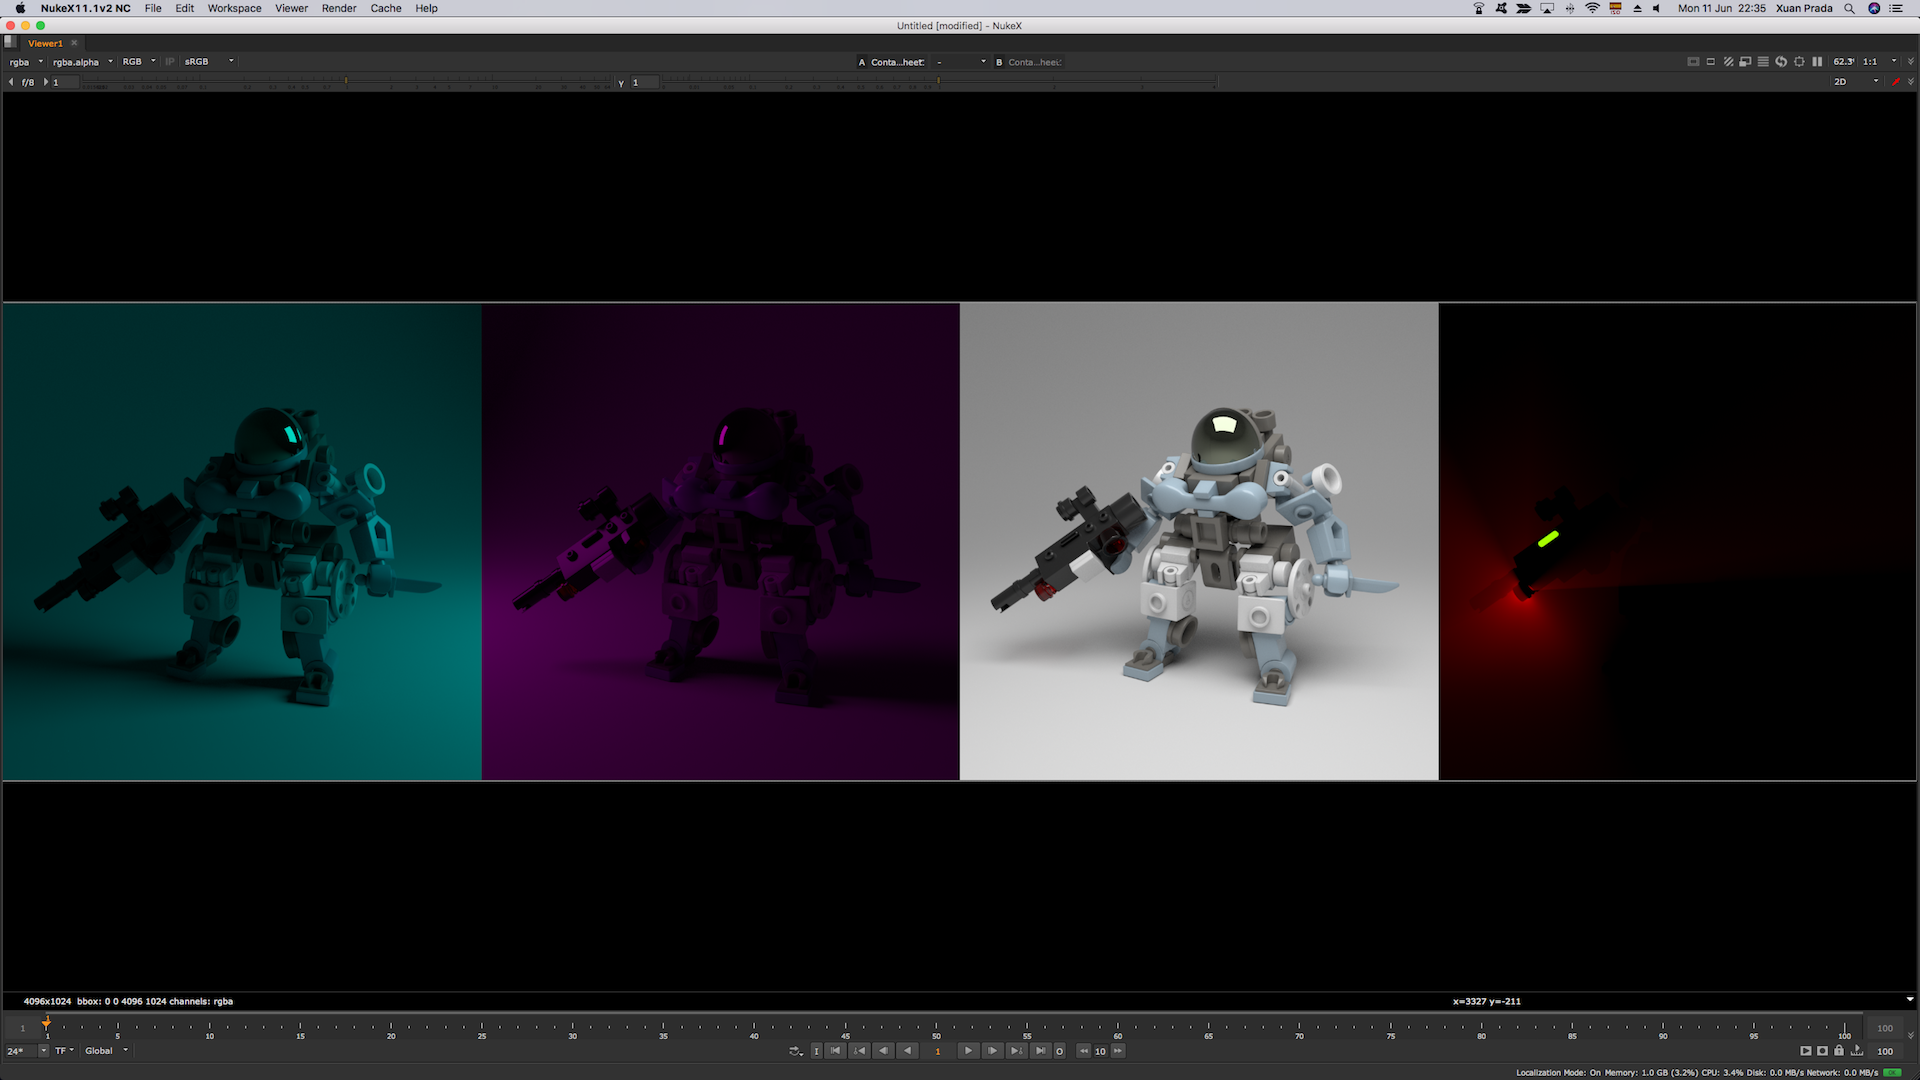Open the sRGB viewer LUT dropdown
Image resolution: width=1920 pixels, height=1080 pixels.
[x=208, y=62]
